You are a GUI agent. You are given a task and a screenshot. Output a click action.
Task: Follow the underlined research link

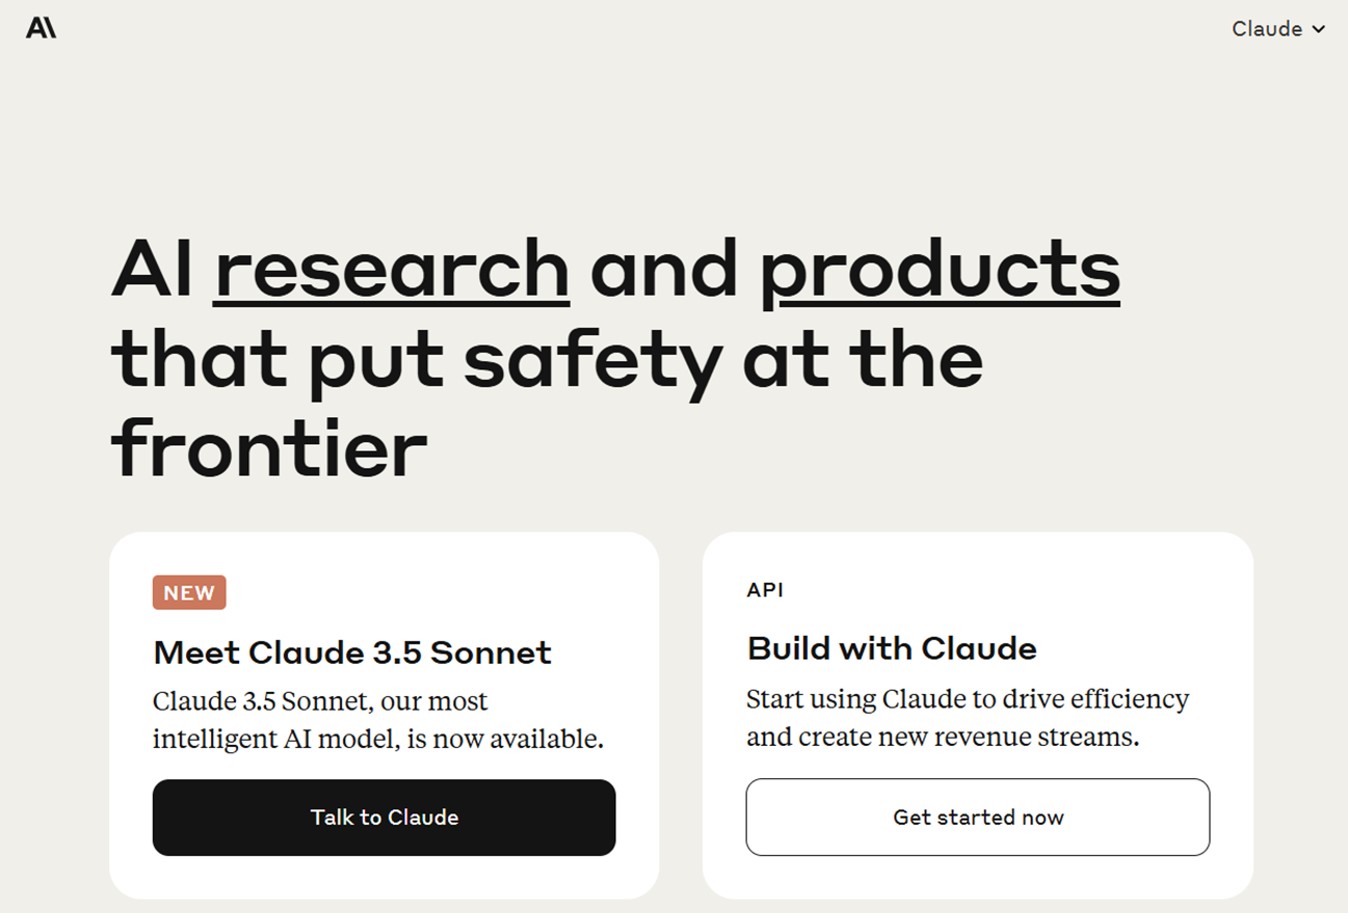point(392,268)
